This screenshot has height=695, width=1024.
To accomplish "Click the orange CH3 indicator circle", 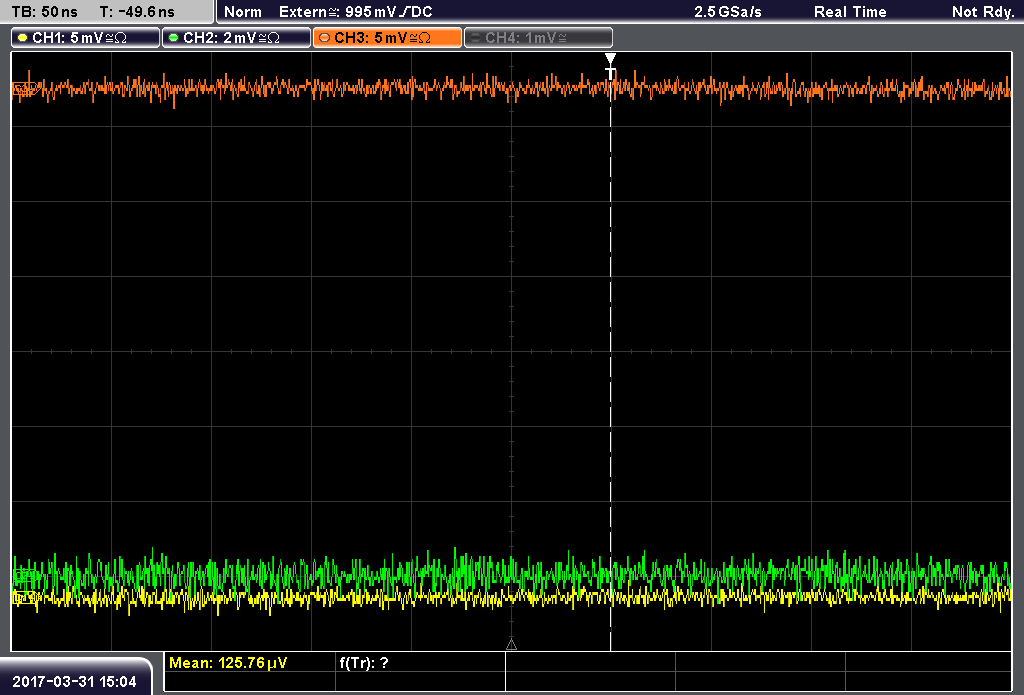I will click(x=325, y=38).
